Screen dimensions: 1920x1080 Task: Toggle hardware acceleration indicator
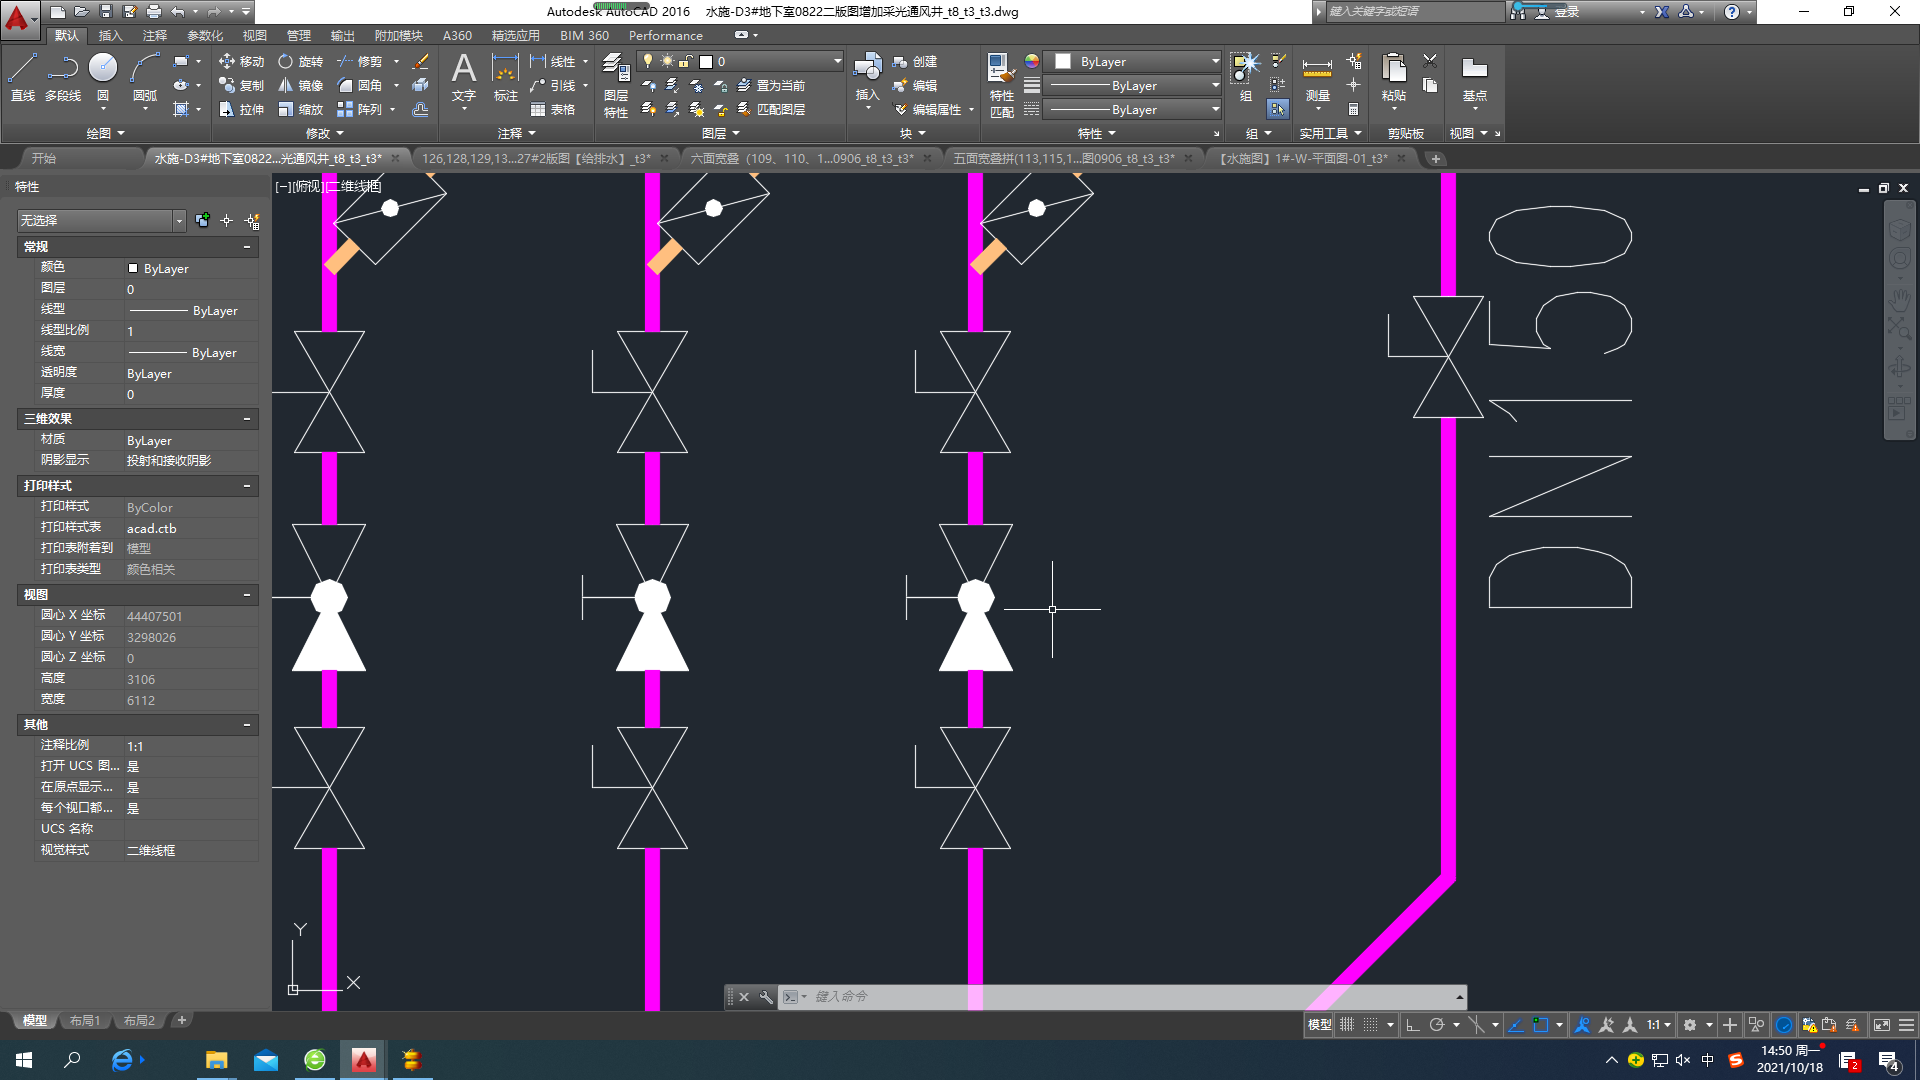(1784, 1025)
